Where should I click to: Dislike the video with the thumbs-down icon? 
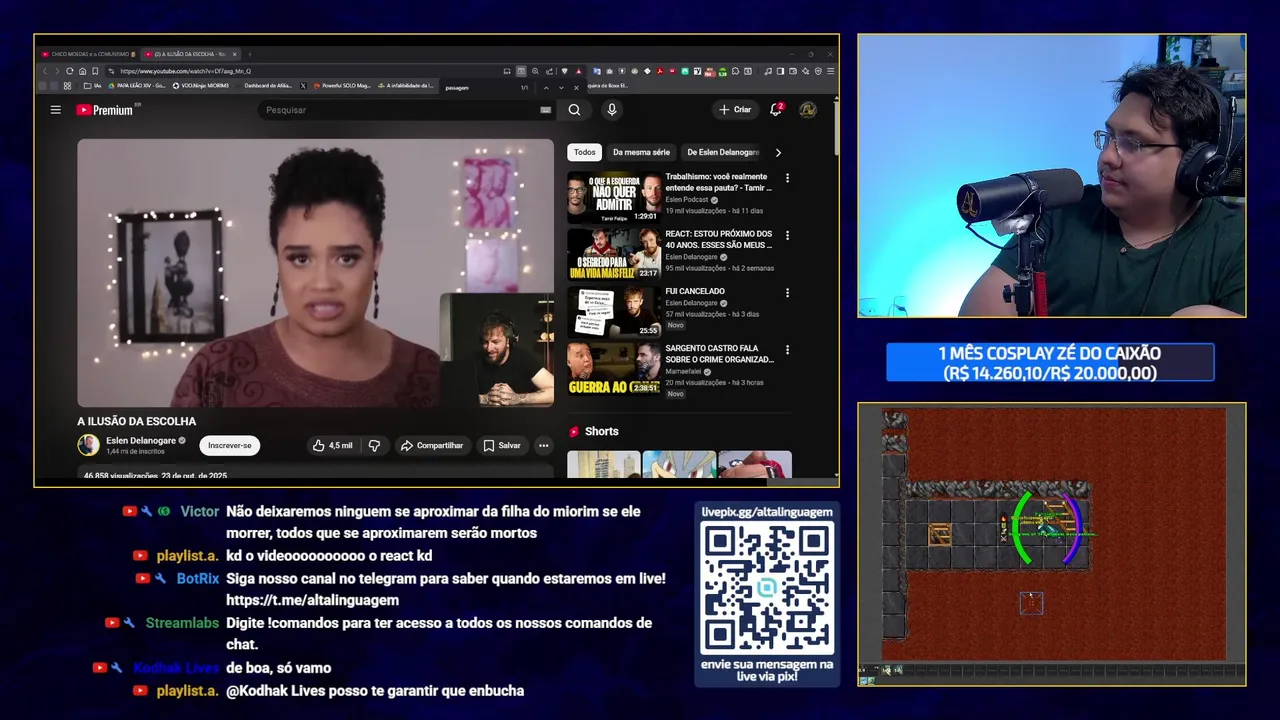[374, 446]
